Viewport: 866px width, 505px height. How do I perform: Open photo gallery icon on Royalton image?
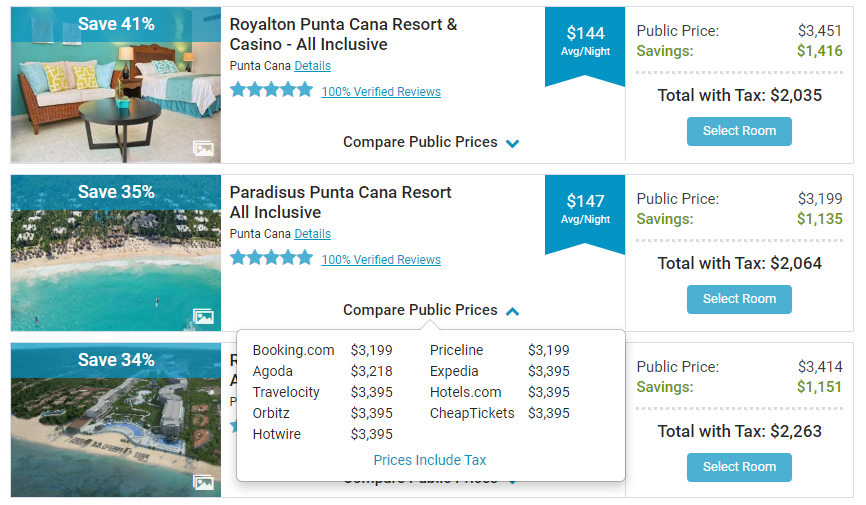click(x=204, y=149)
